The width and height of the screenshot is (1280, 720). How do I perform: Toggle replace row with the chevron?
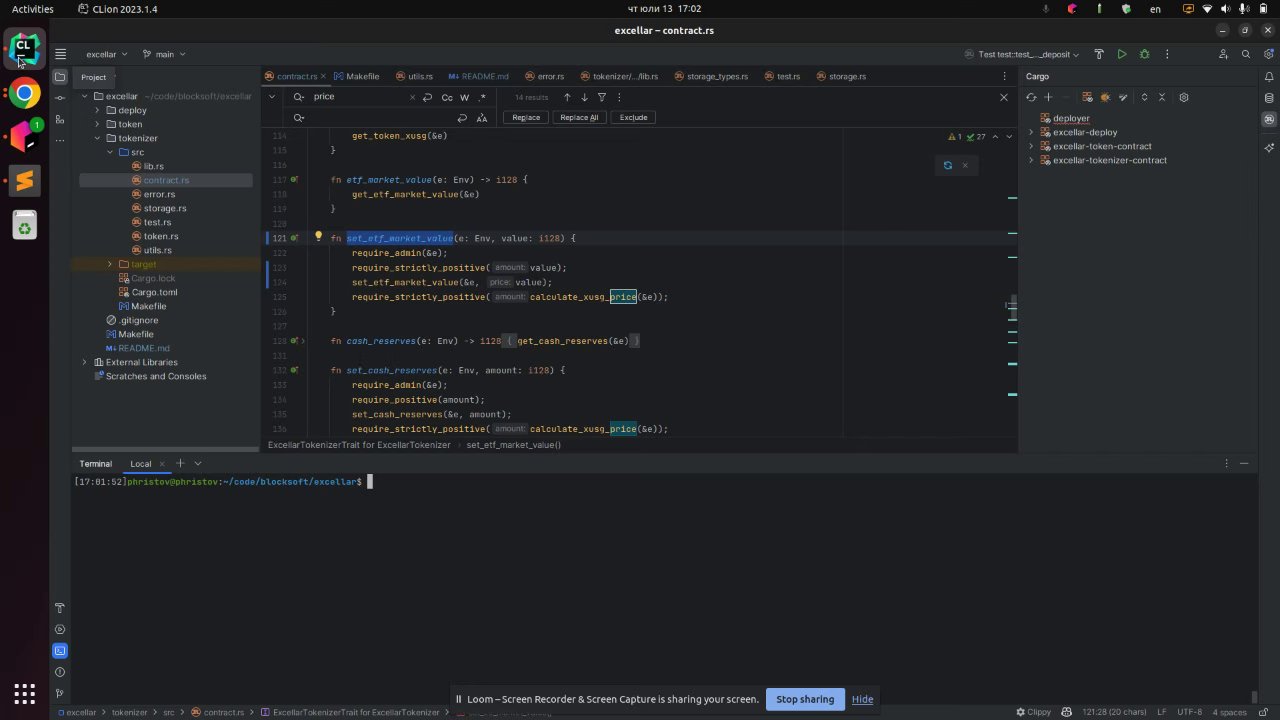pyautogui.click(x=271, y=97)
